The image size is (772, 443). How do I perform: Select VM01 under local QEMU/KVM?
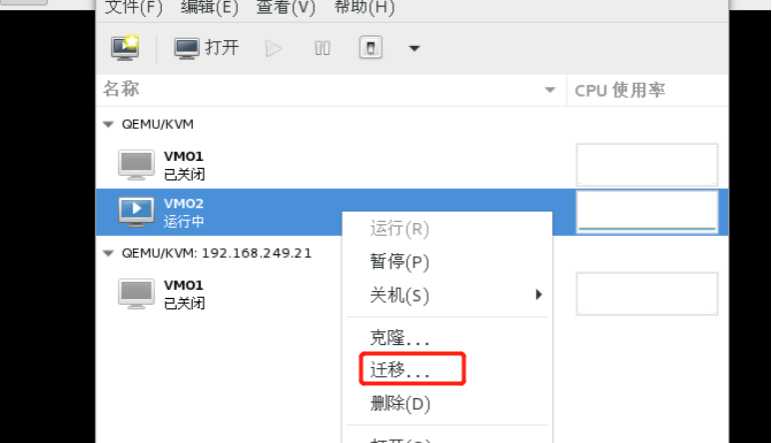coord(412,165)
